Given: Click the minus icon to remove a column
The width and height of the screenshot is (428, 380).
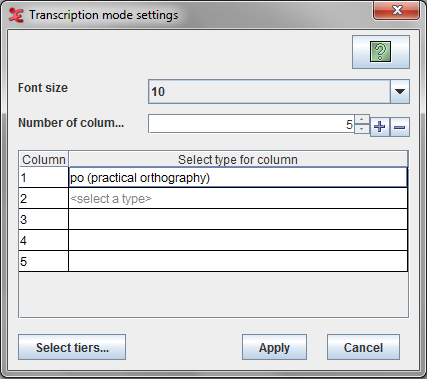Looking at the screenshot, I should [x=400, y=127].
